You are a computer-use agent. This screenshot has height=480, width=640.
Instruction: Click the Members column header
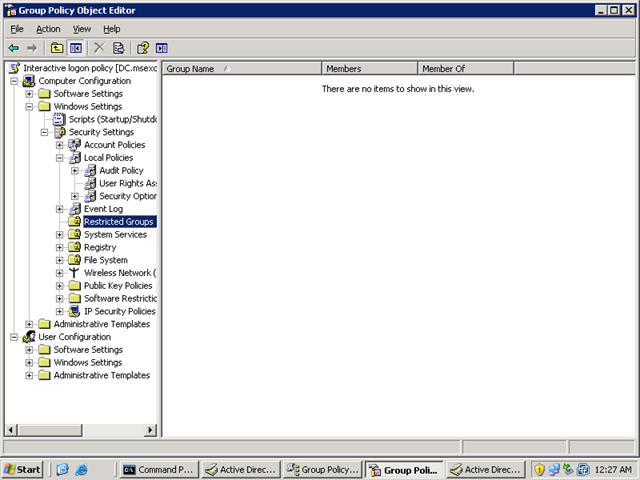[x=370, y=69]
